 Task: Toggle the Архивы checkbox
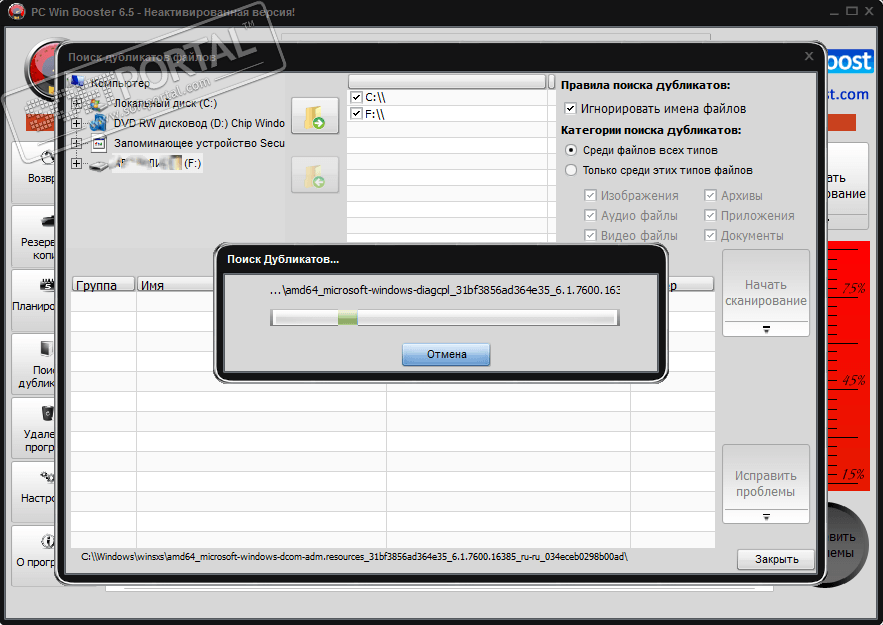tap(710, 195)
